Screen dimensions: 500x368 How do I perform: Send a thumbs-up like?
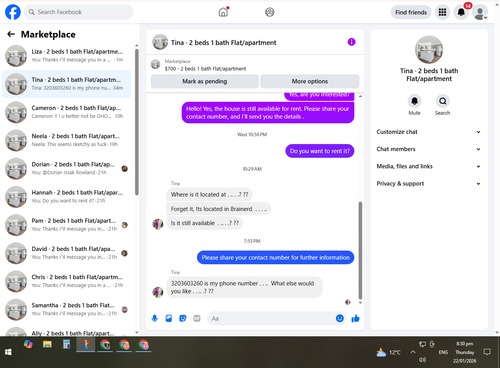click(x=355, y=318)
